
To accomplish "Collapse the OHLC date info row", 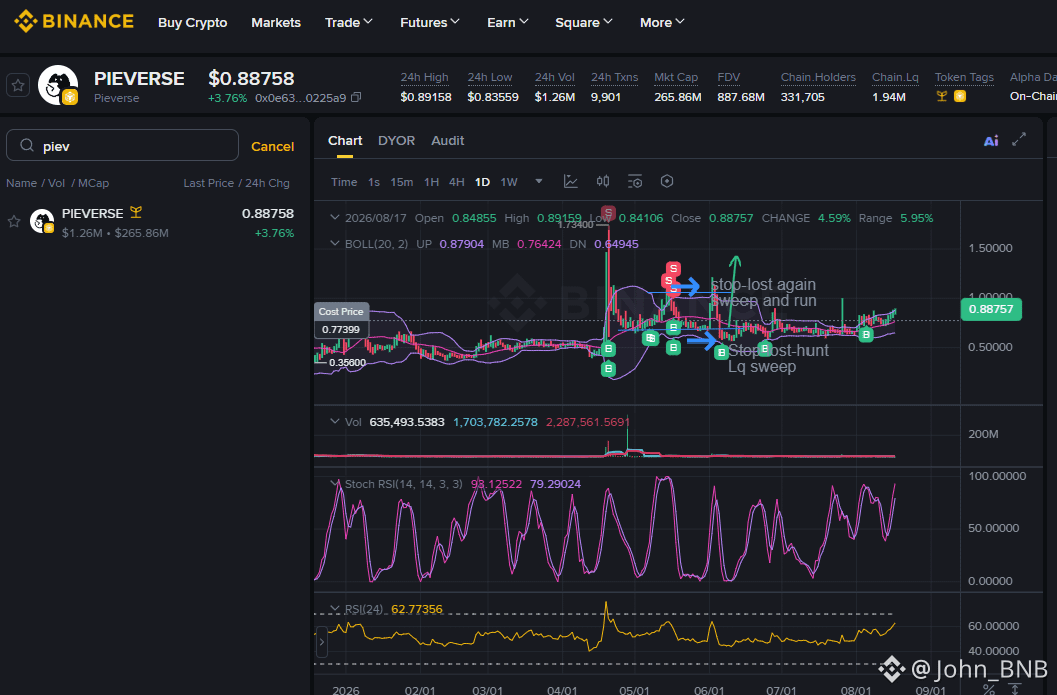I will click(x=334, y=218).
